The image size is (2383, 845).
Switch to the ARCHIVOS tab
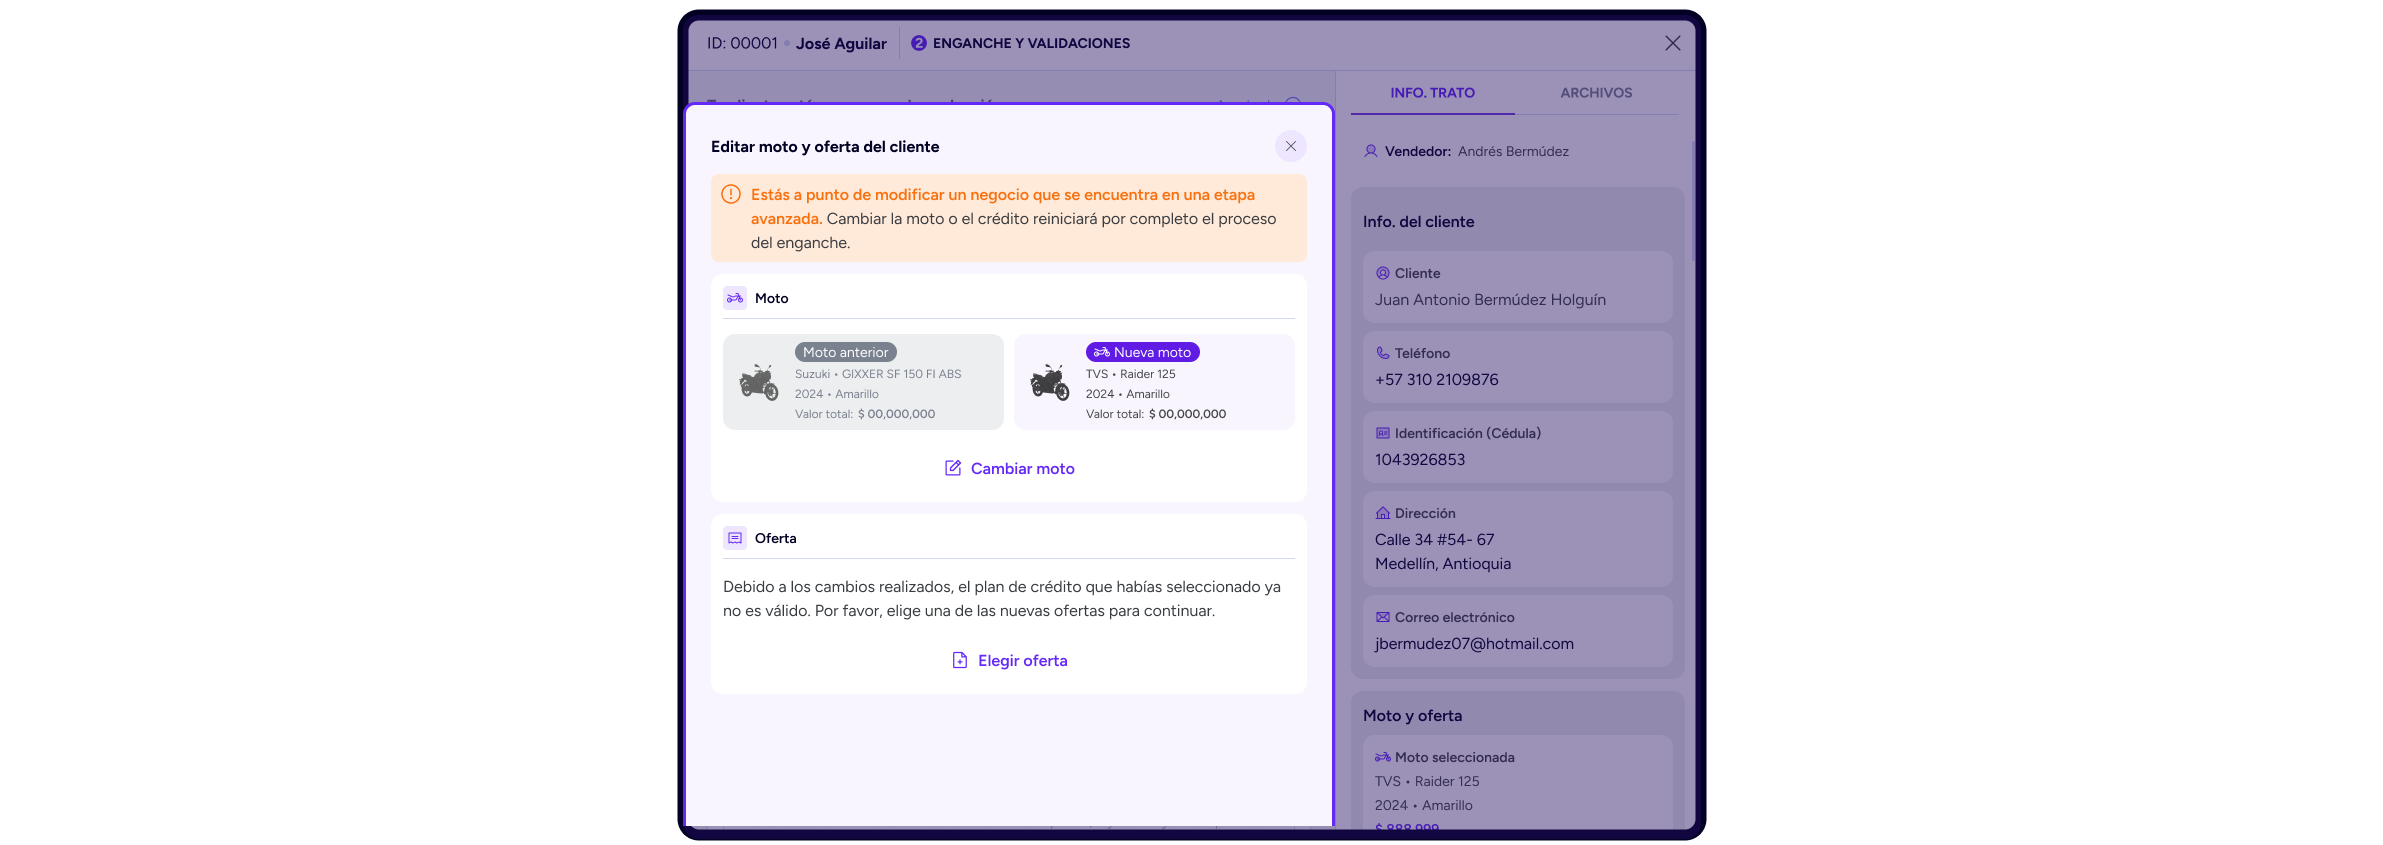coord(1596,93)
